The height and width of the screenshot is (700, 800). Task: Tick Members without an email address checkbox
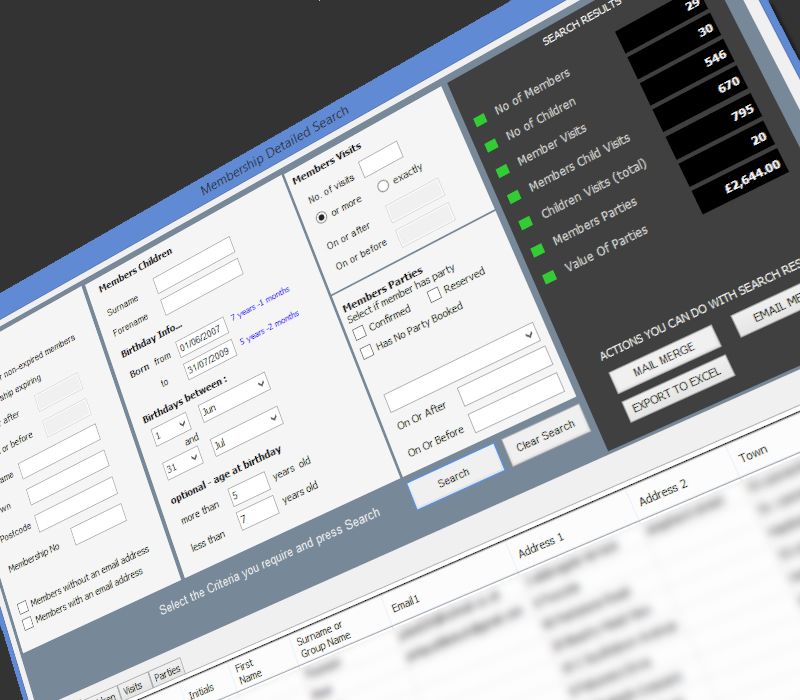[22, 607]
